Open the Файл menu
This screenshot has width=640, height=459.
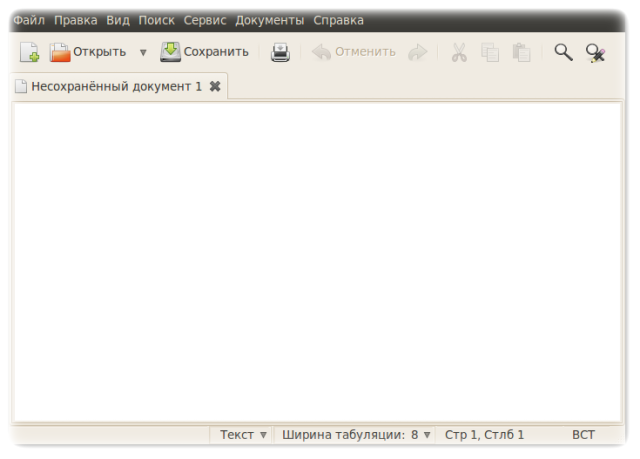click(29, 20)
